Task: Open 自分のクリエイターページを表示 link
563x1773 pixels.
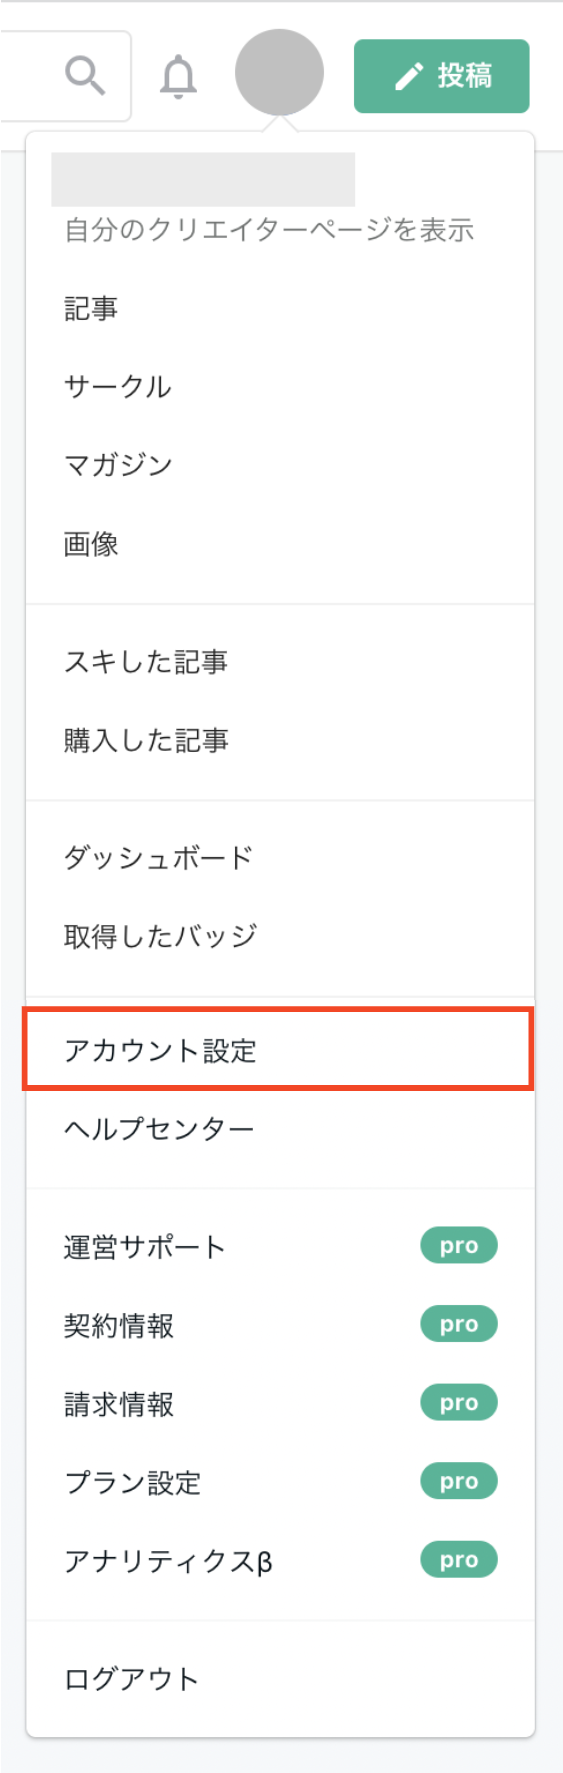Action: [x=269, y=230]
